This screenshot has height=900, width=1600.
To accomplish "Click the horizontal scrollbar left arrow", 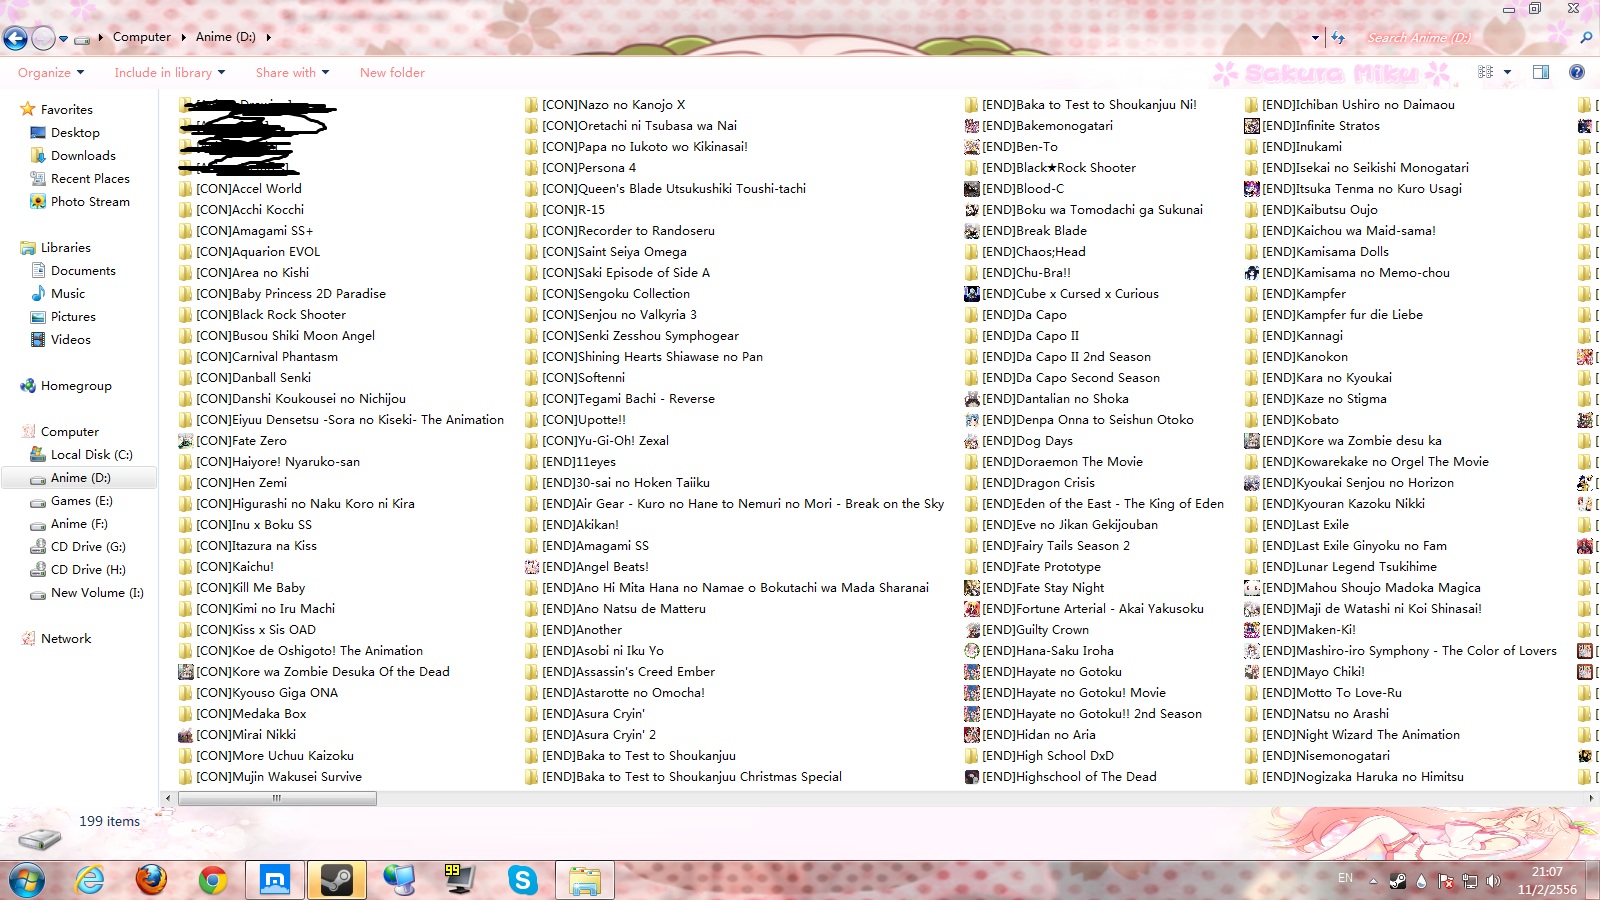I will [168, 799].
